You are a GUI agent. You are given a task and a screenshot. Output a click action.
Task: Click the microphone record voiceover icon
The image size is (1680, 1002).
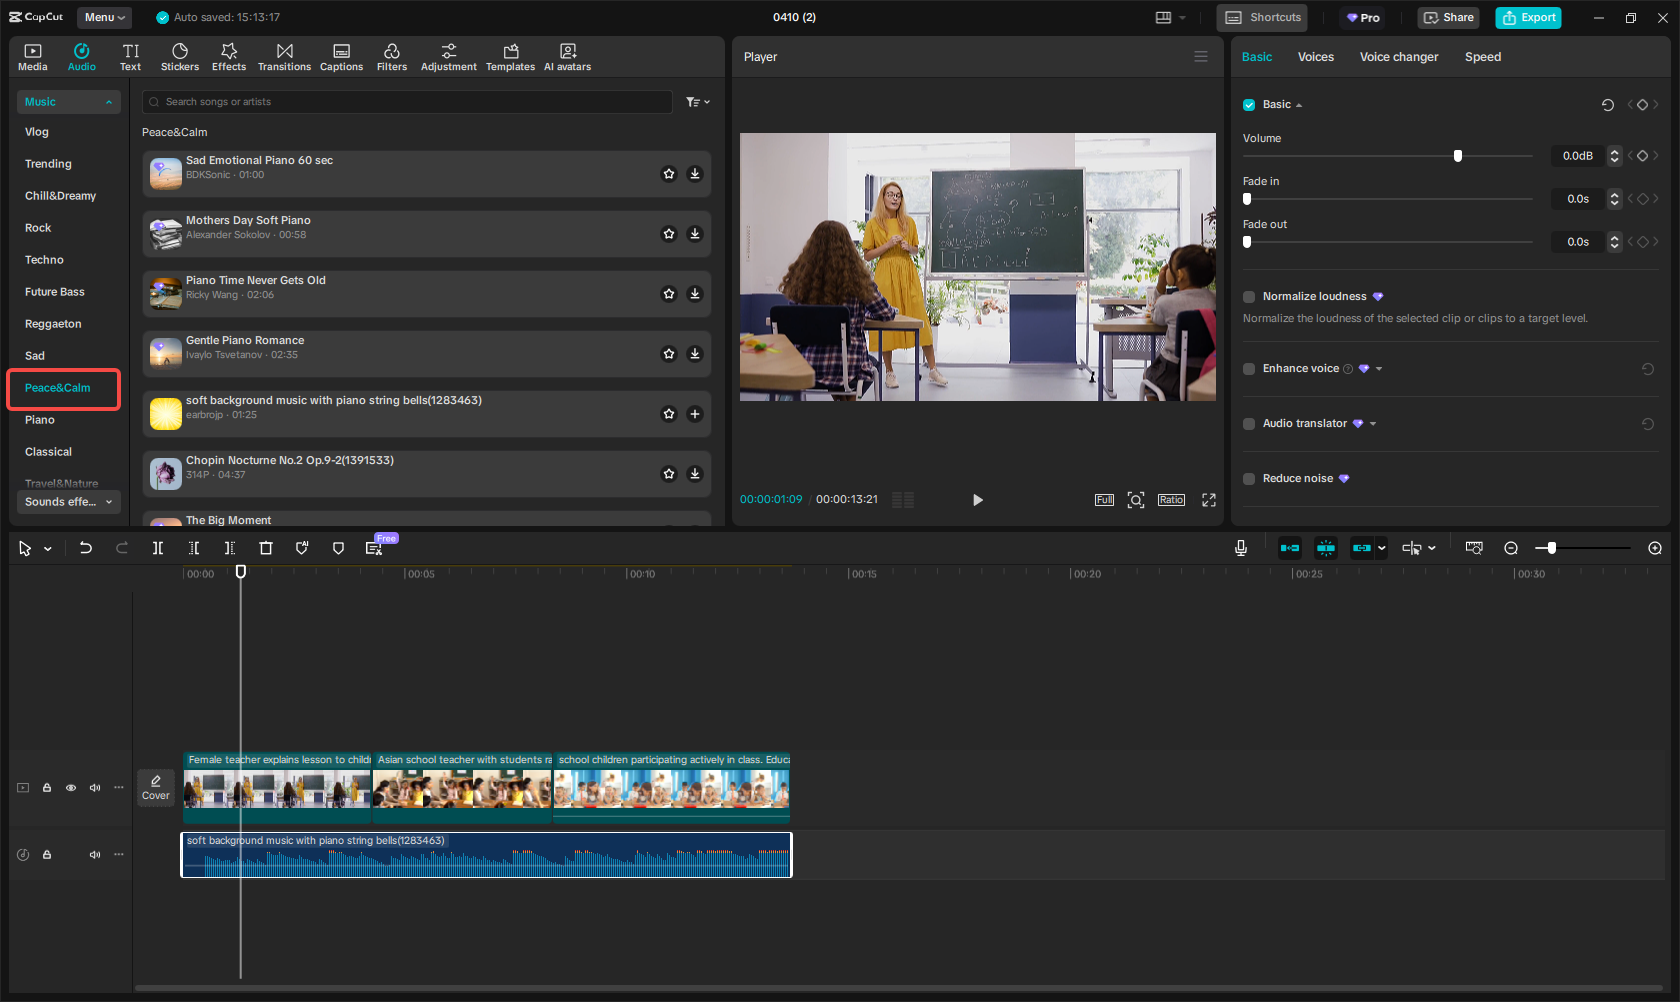point(1241,548)
